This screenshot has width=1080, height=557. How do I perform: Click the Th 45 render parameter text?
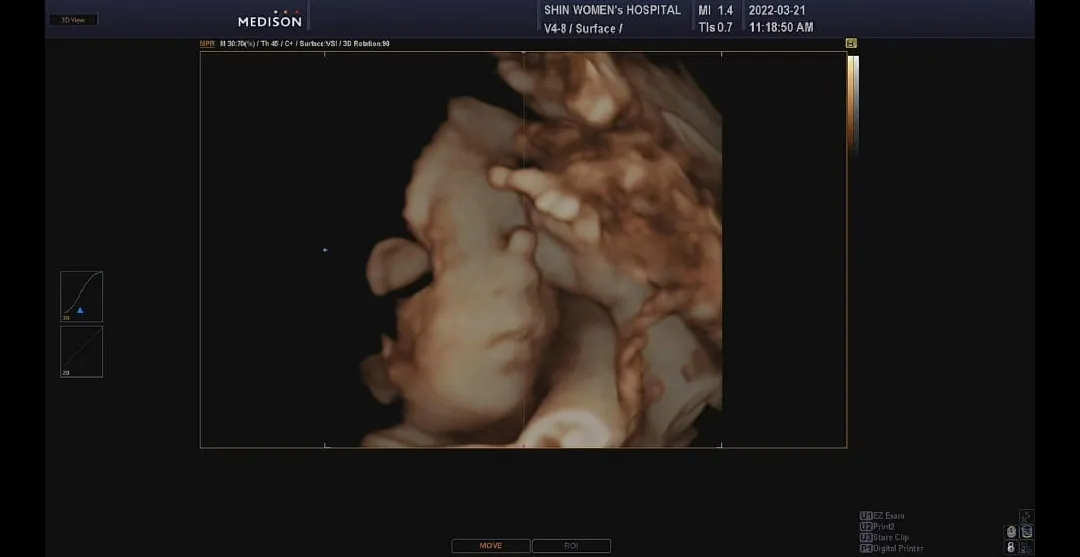270,43
